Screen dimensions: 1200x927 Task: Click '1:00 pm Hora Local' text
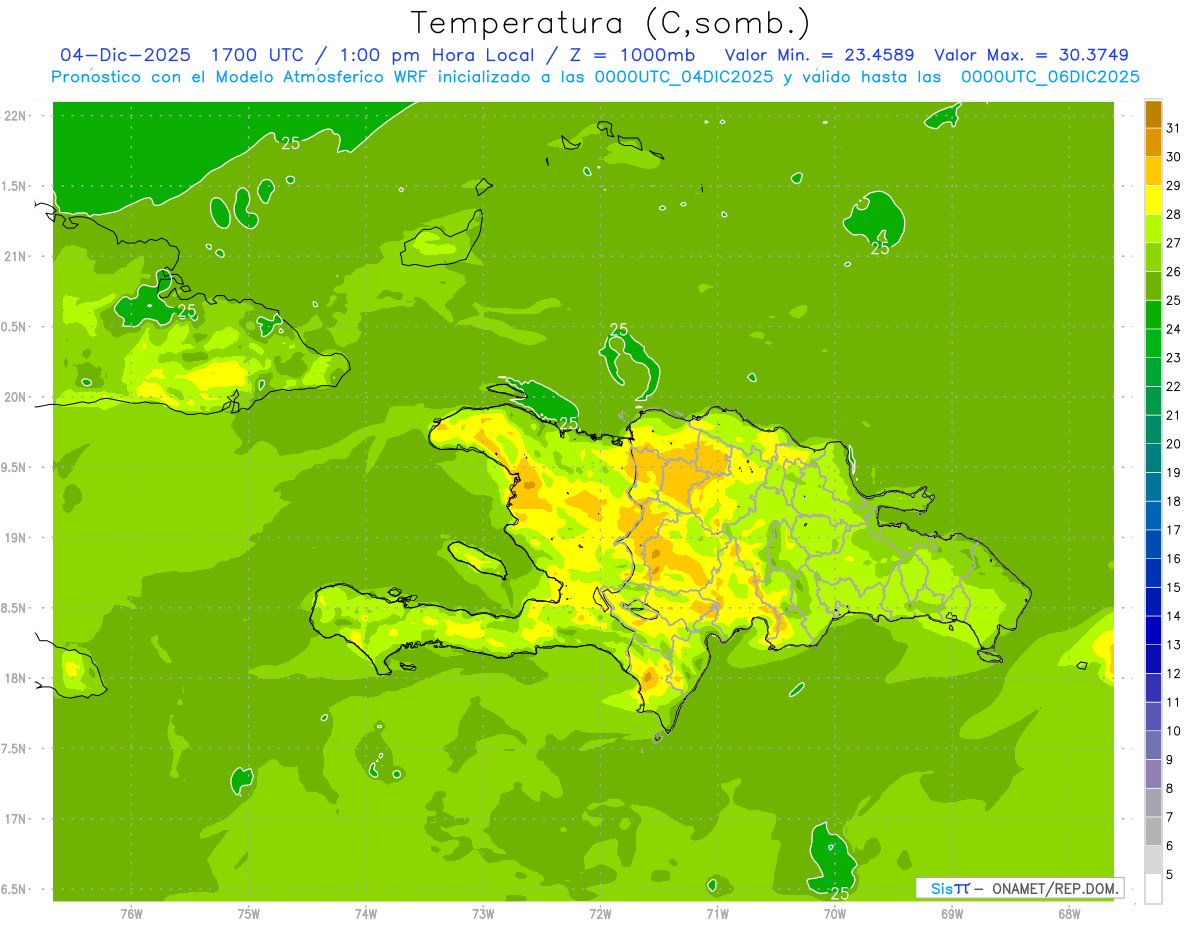(x=441, y=55)
